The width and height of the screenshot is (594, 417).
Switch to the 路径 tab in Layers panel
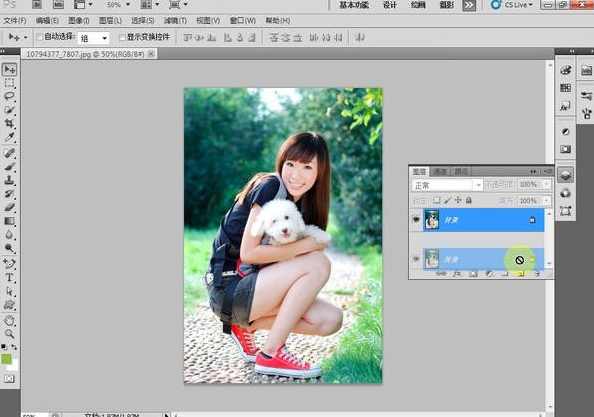click(x=461, y=172)
